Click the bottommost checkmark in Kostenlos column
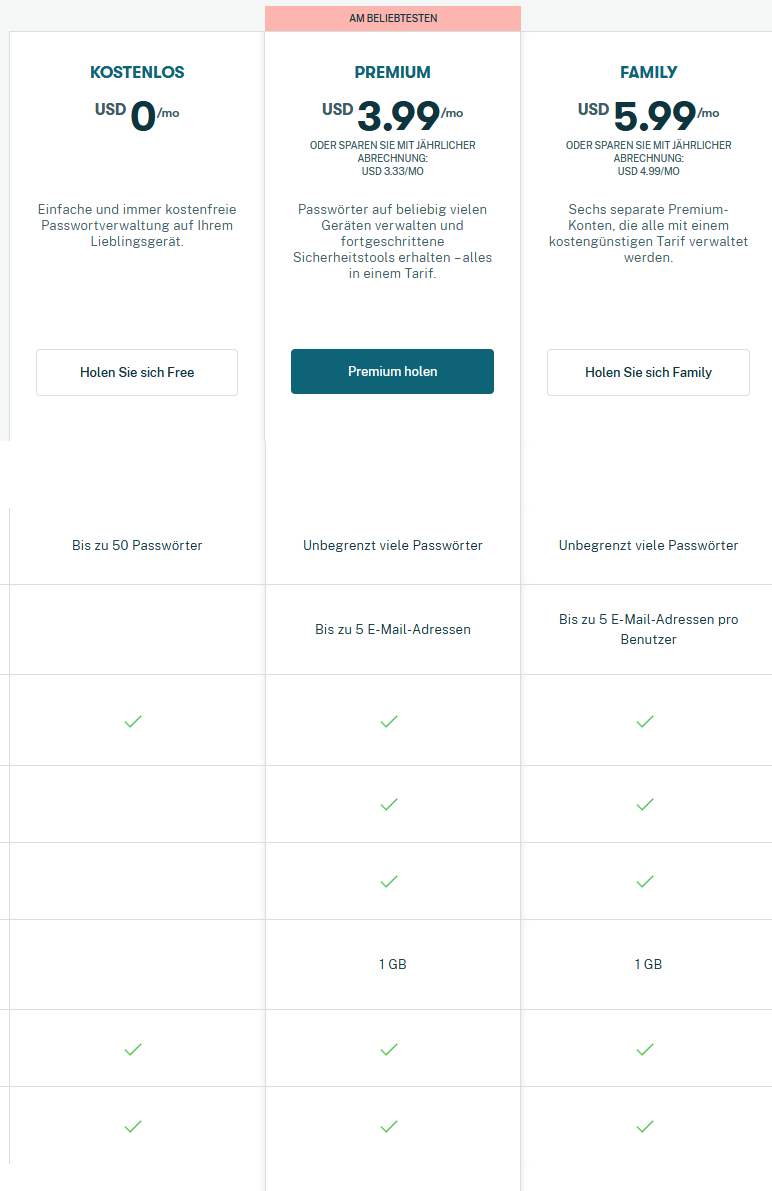The width and height of the screenshot is (772, 1191). (x=133, y=1126)
